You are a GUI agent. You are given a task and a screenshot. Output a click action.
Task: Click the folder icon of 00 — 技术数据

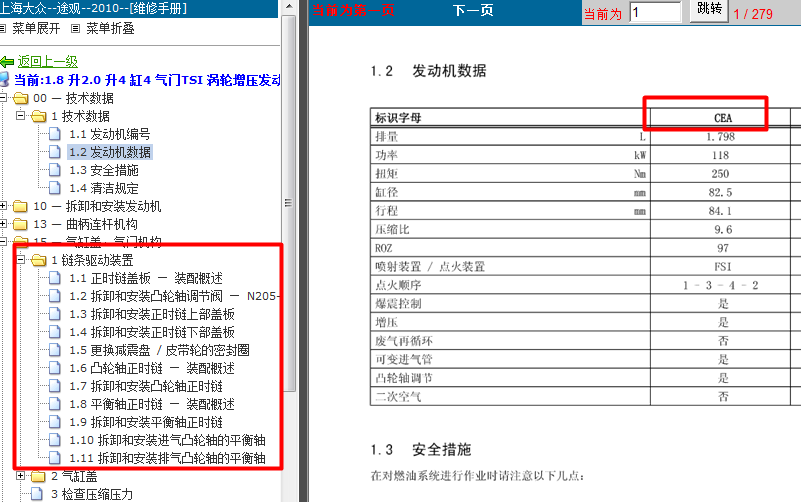pyautogui.click(x=20, y=98)
